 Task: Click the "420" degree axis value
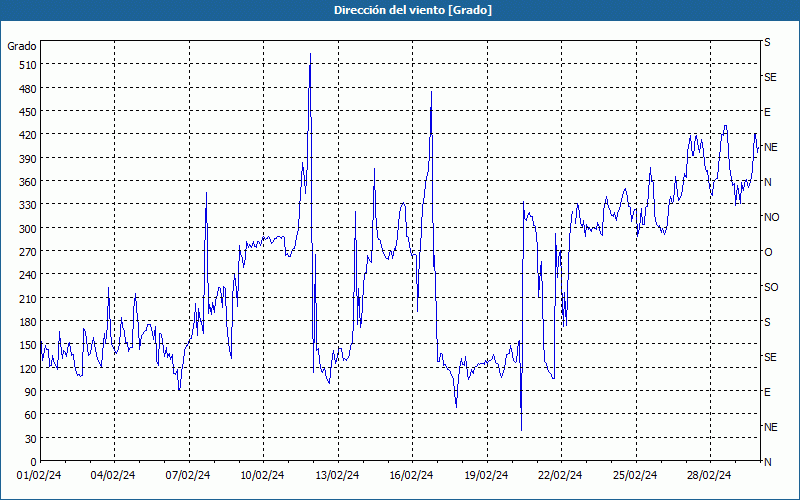pyautogui.click(x=28, y=135)
